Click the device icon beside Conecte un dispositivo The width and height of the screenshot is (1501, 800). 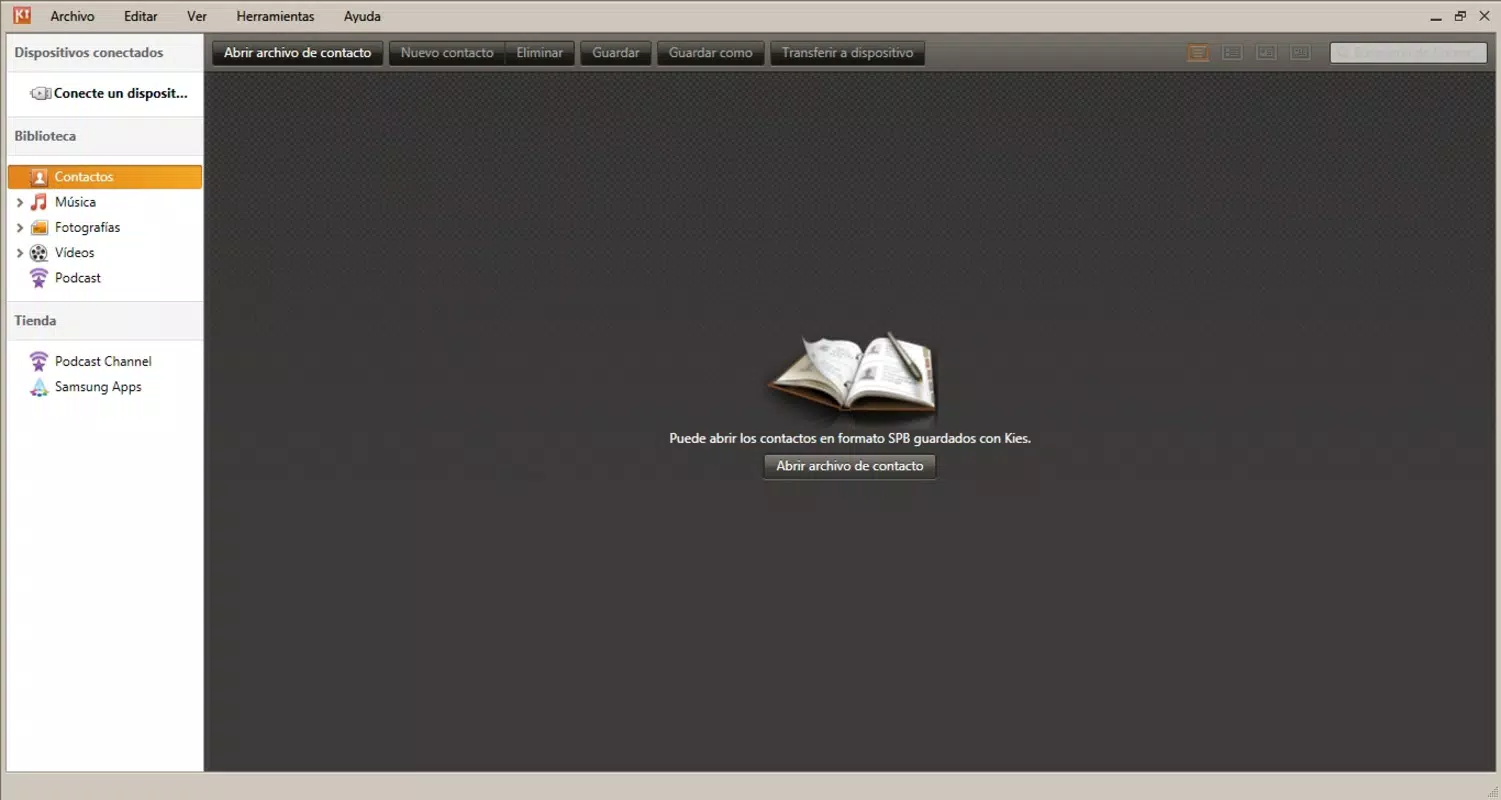[40, 93]
